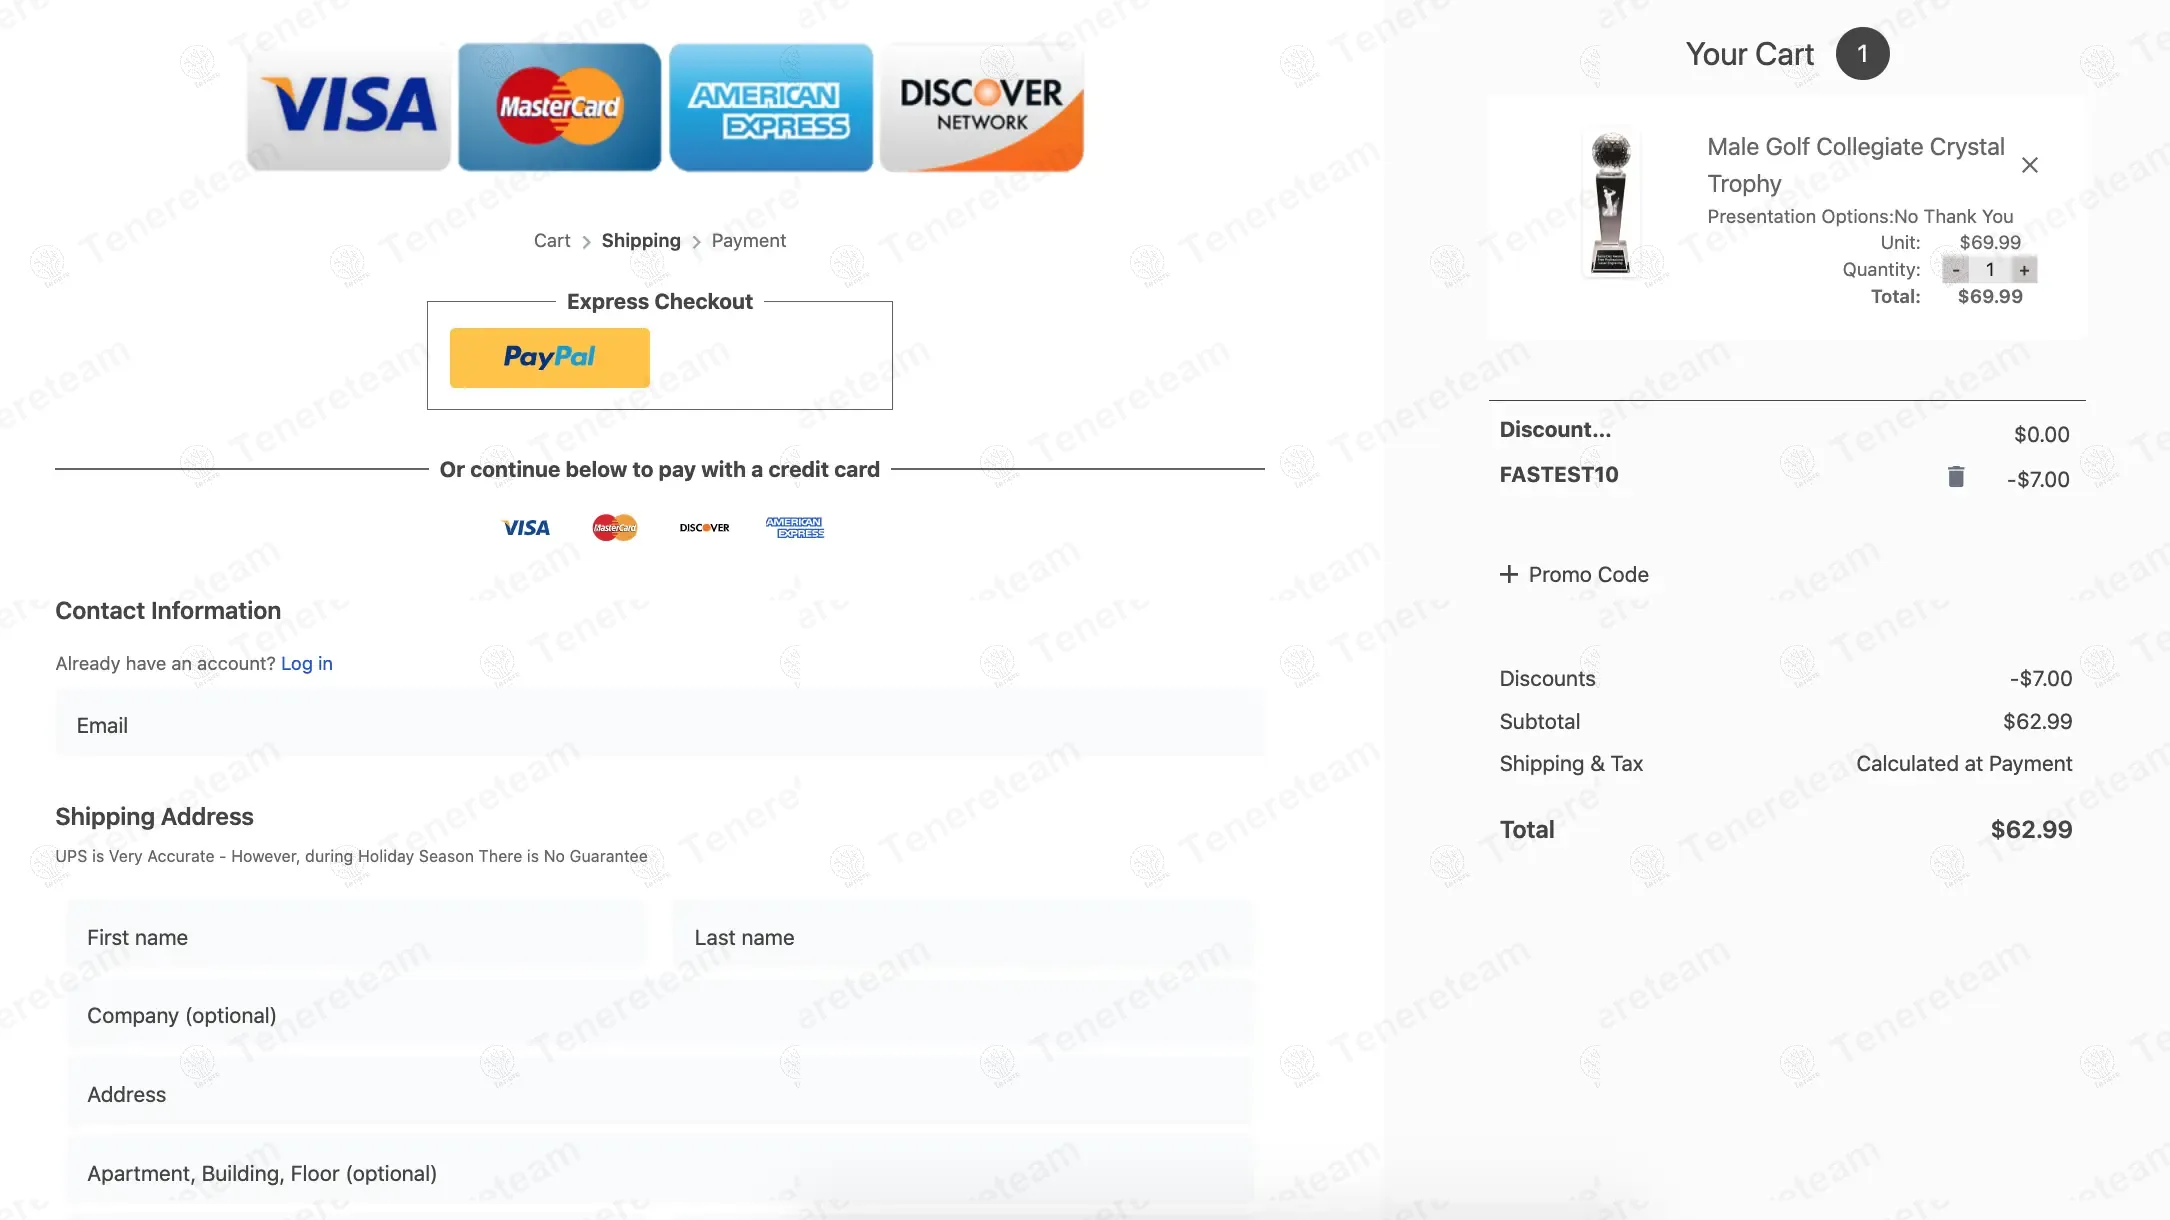Click the cart item count badge
Viewport: 2170px width, 1220px height.
(x=1862, y=54)
